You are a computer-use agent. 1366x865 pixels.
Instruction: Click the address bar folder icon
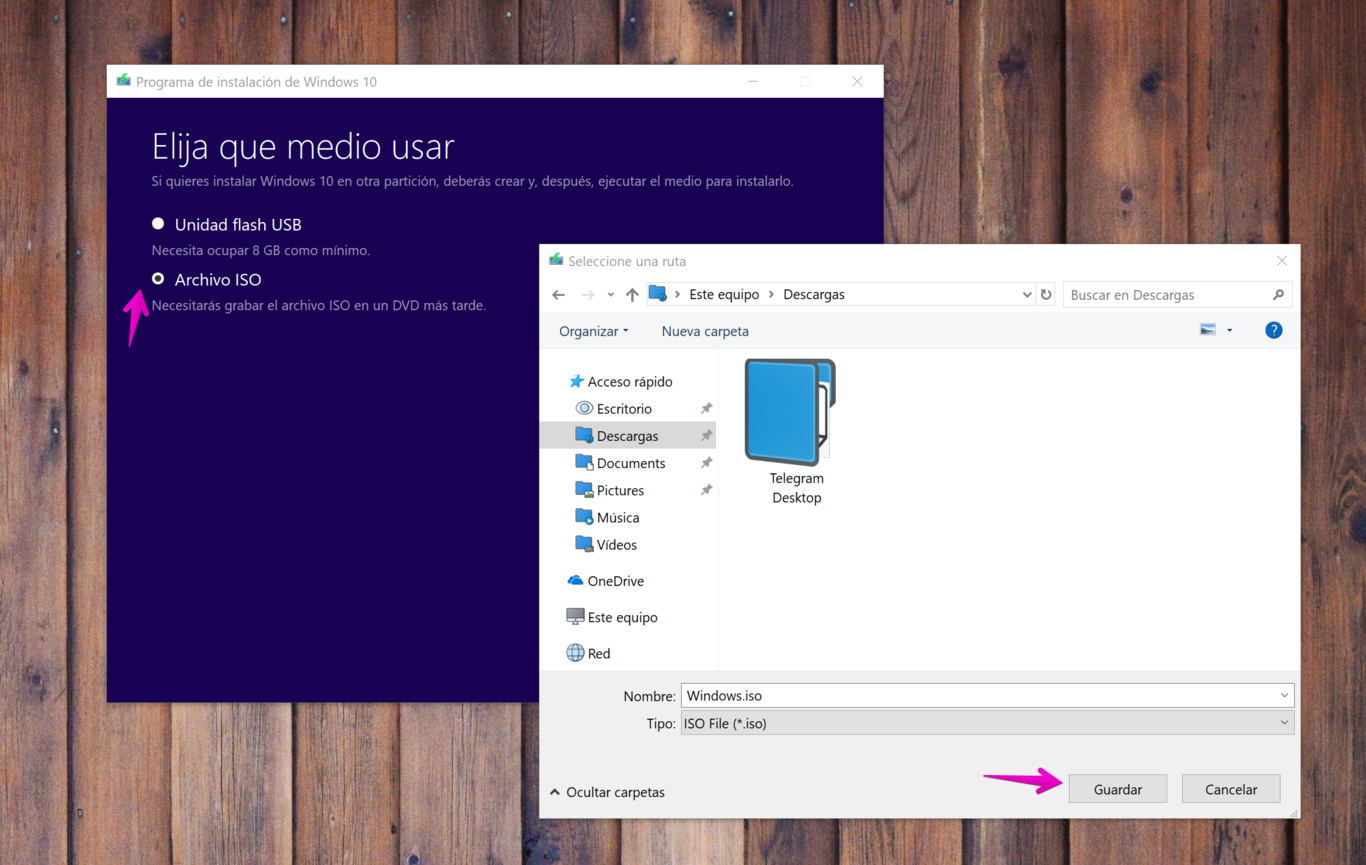click(x=657, y=294)
